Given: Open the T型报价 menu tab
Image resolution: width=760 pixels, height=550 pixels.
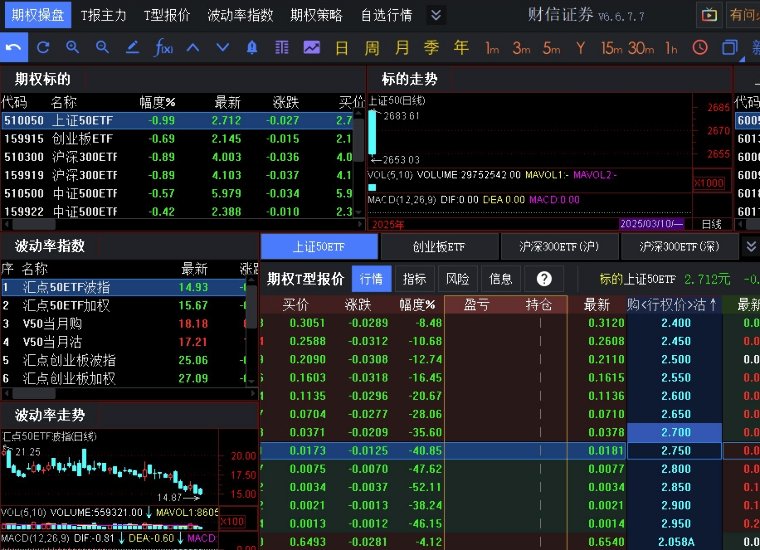Looking at the screenshot, I should point(167,16).
